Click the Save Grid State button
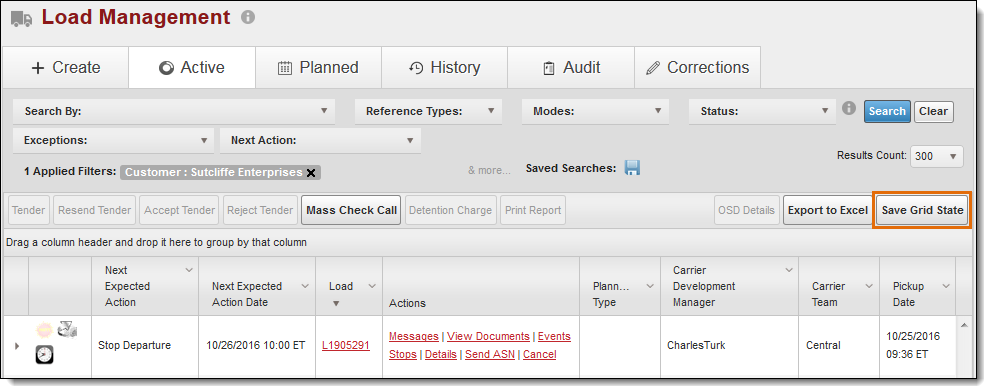 pyautogui.click(x=922, y=210)
